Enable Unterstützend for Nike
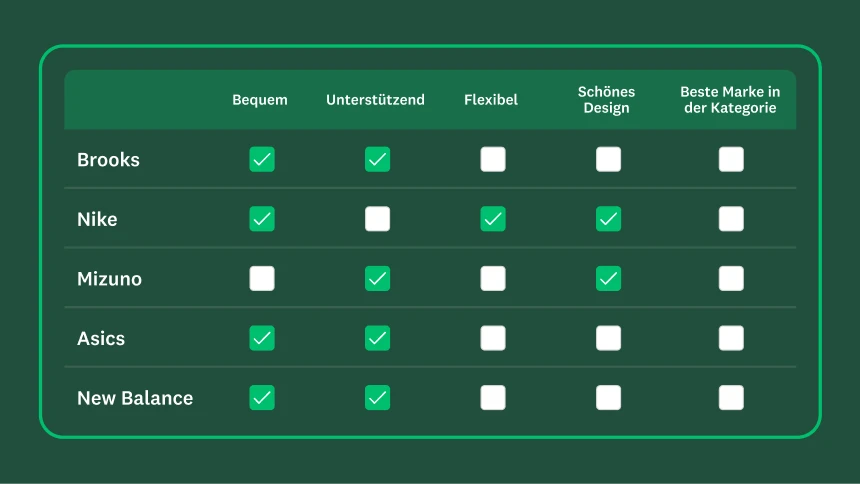This screenshot has width=860, height=484. [377, 219]
